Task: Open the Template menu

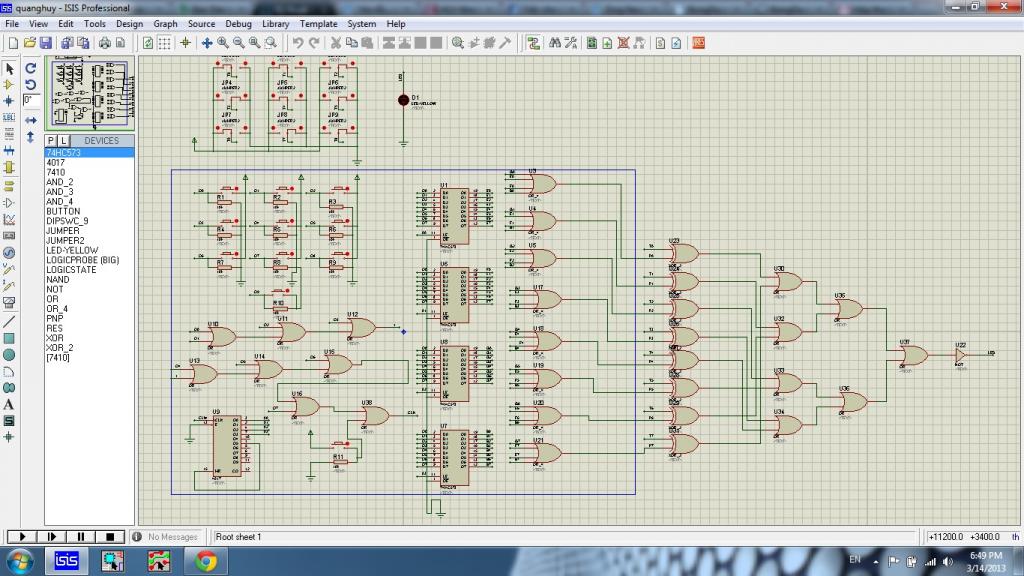Action: click(x=318, y=23)
